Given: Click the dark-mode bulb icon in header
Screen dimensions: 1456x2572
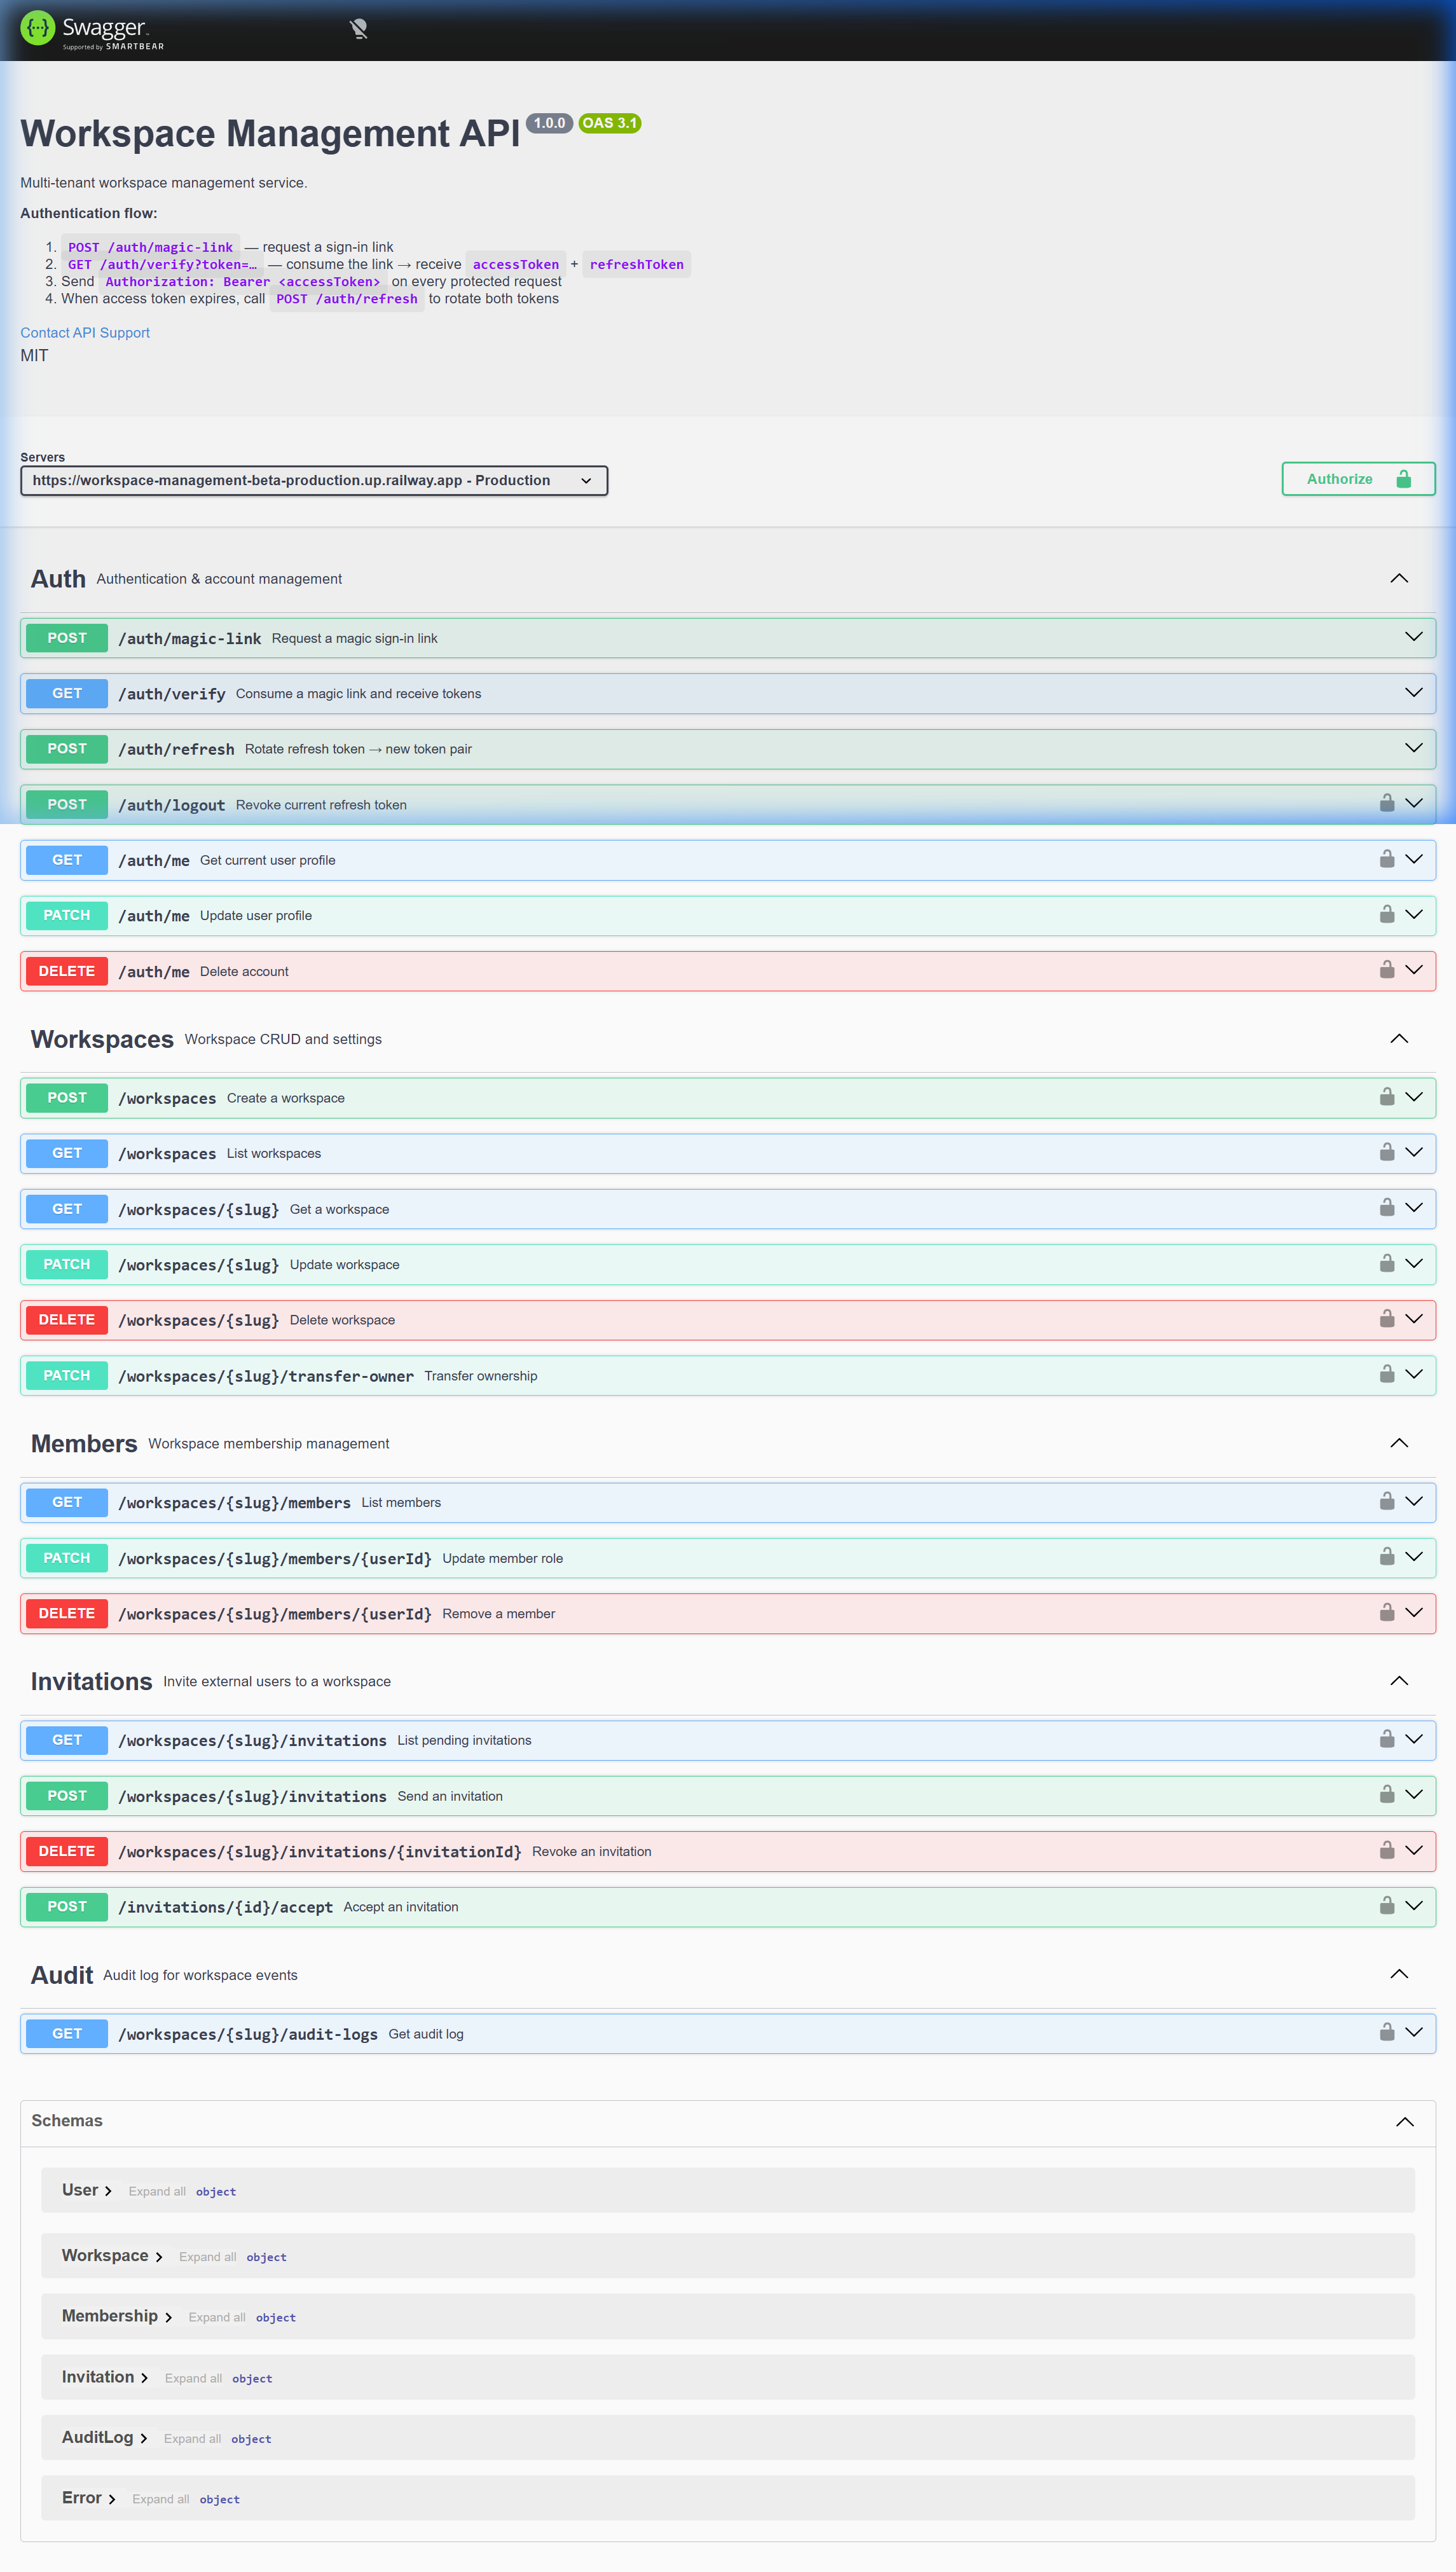Looking at the screenshot, I should point(359,29).
